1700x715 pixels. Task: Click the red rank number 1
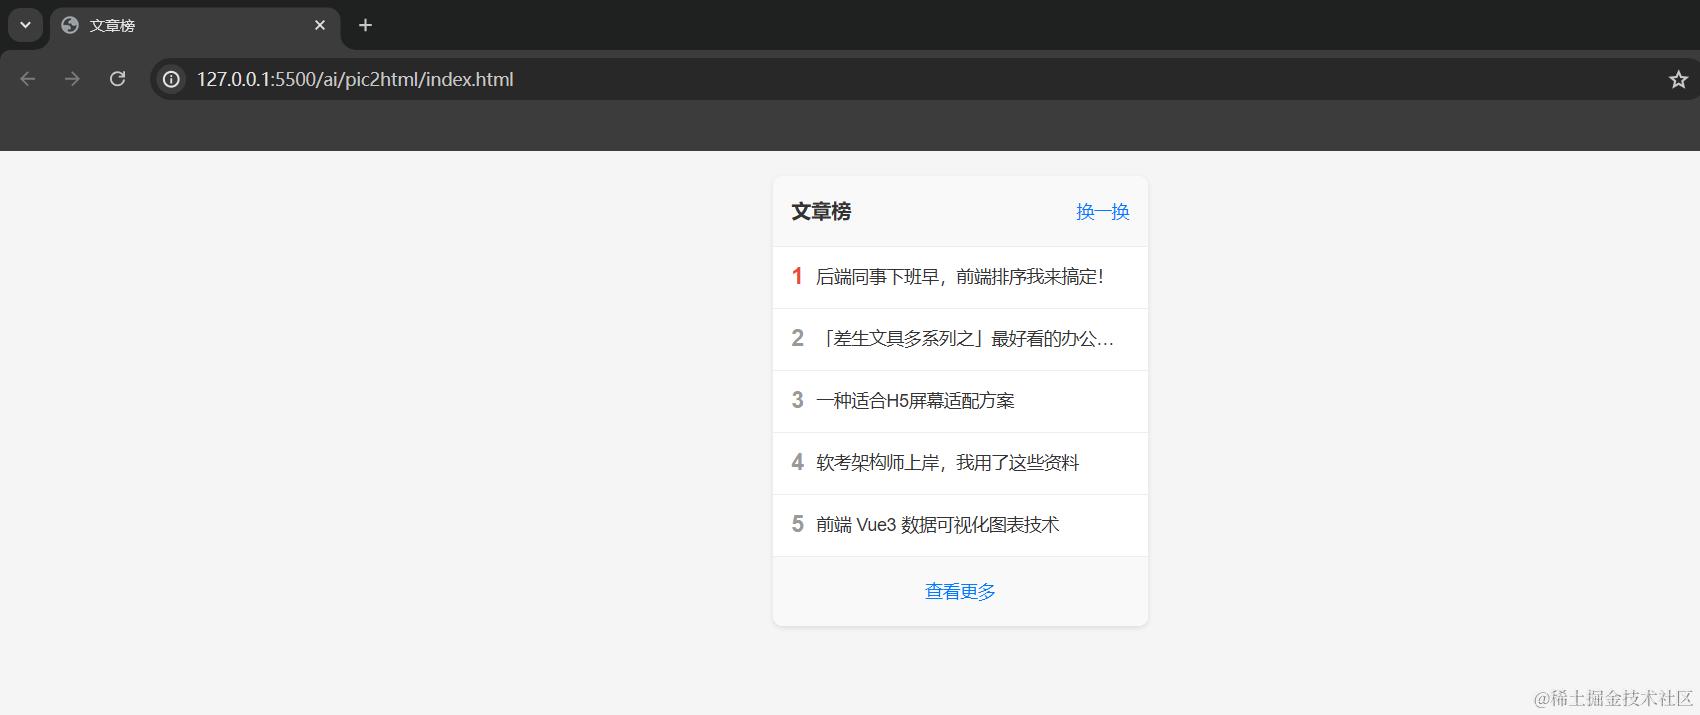pos(797,277)
